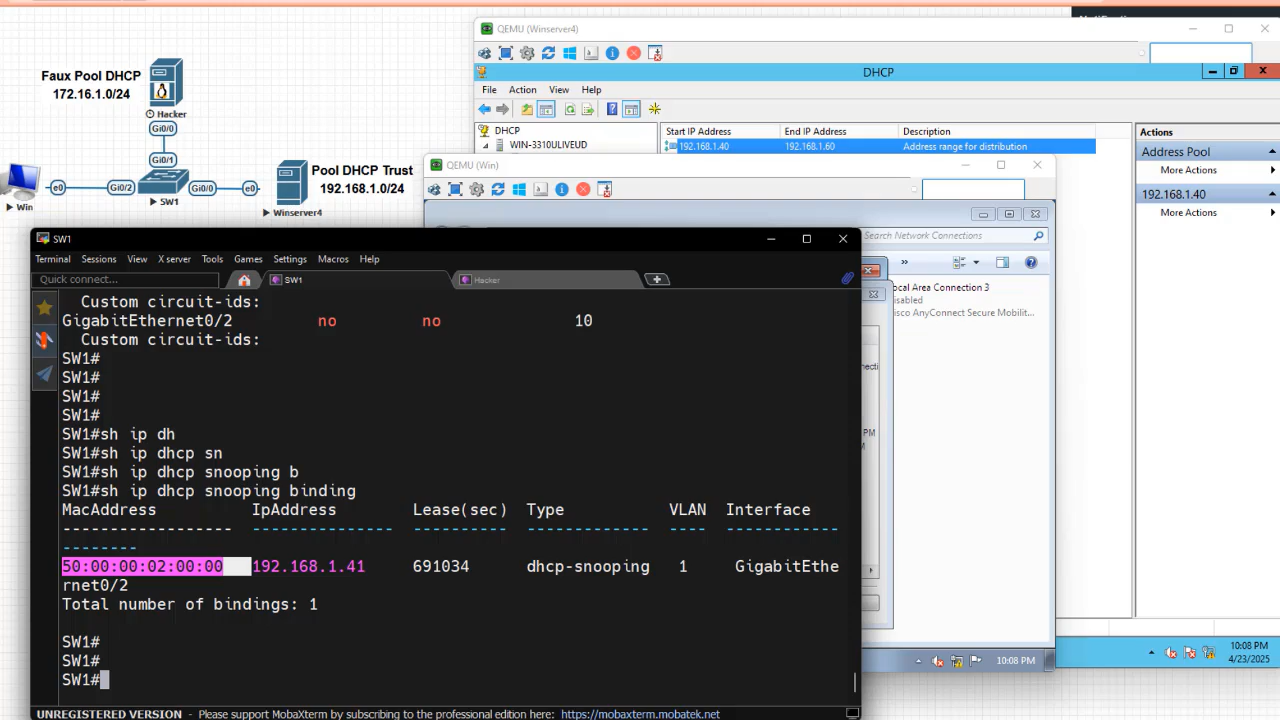Click the fullscreen icon in QEMU Winserver4 toolbar

[506, 53]
